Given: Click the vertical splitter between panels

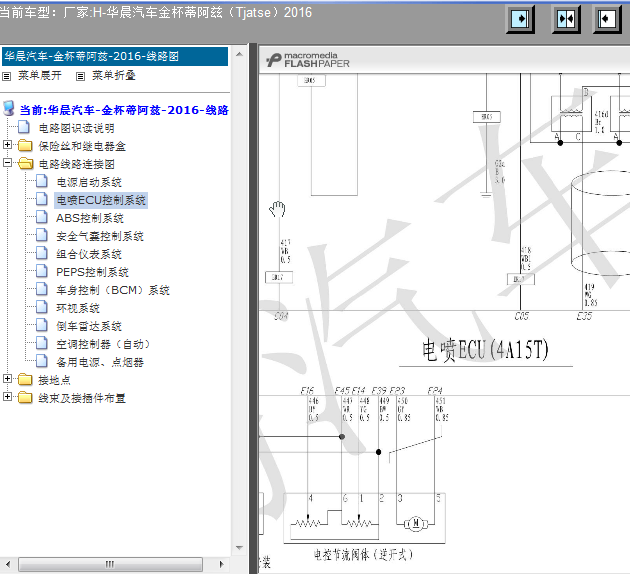Looking at the screenshot, I should point(253,308).
